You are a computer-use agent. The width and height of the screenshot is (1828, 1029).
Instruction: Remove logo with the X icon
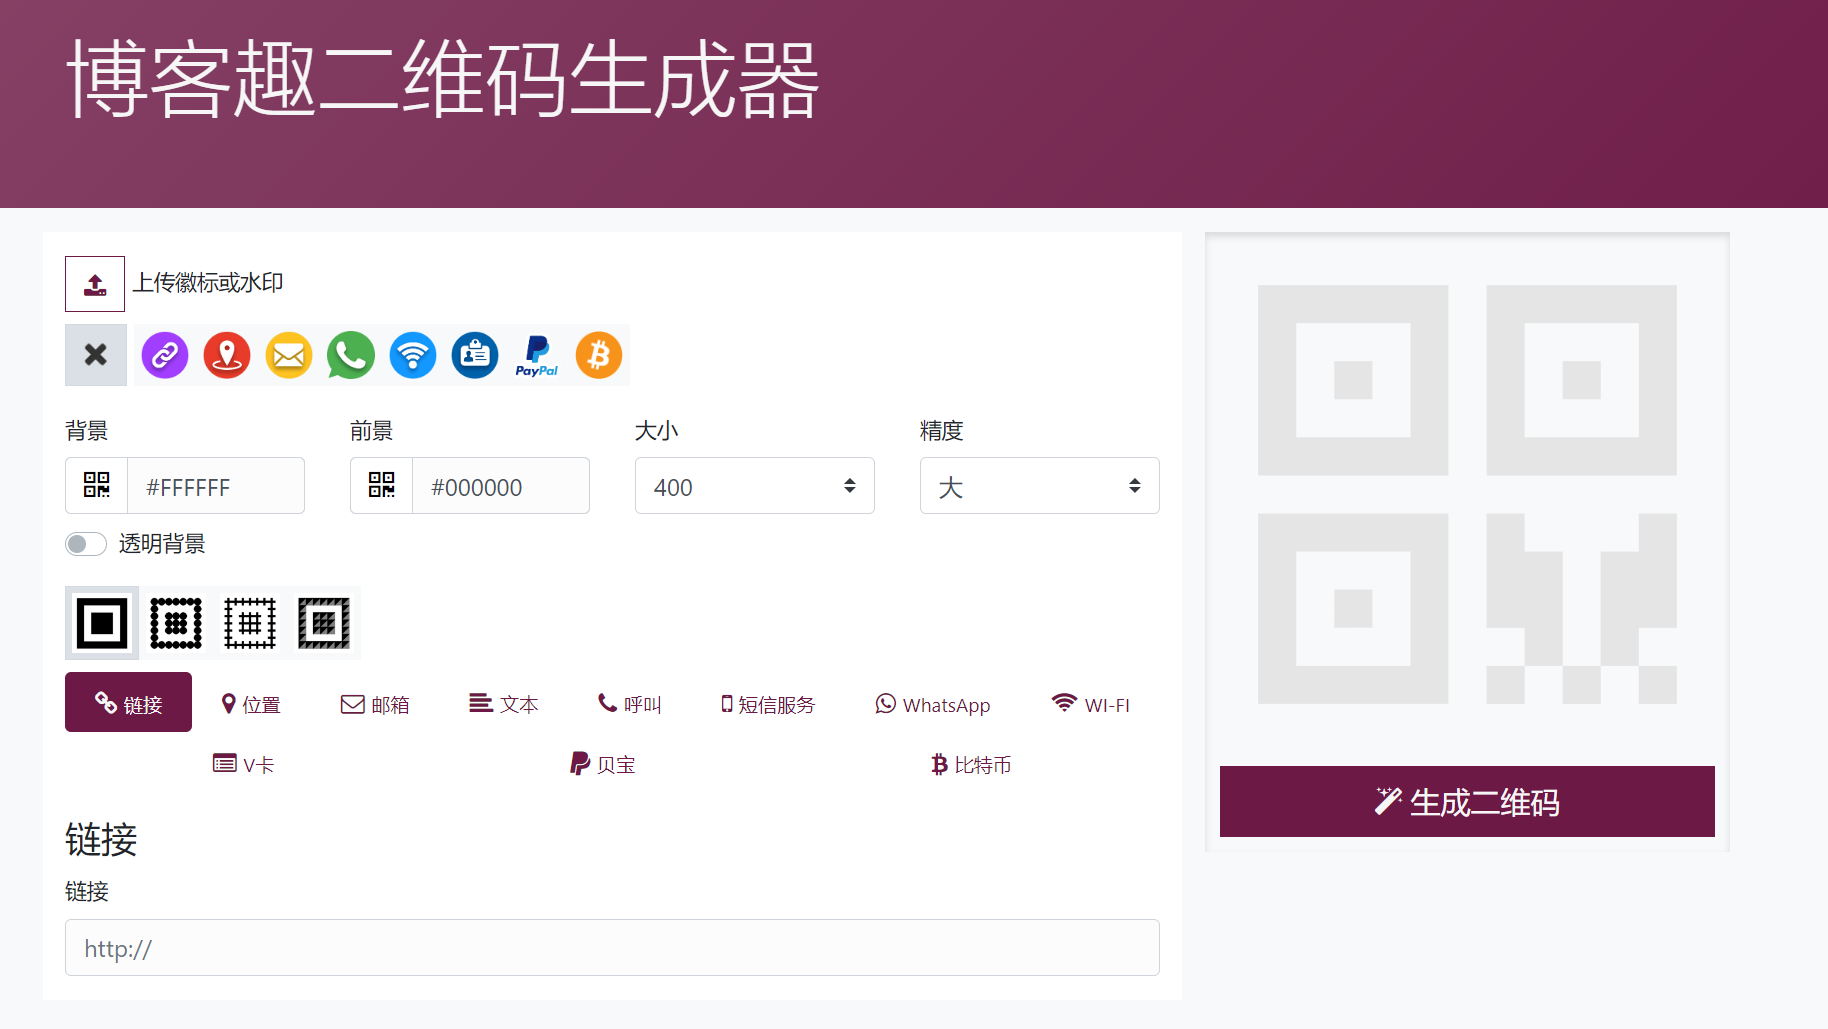click(x=96, y=355)
